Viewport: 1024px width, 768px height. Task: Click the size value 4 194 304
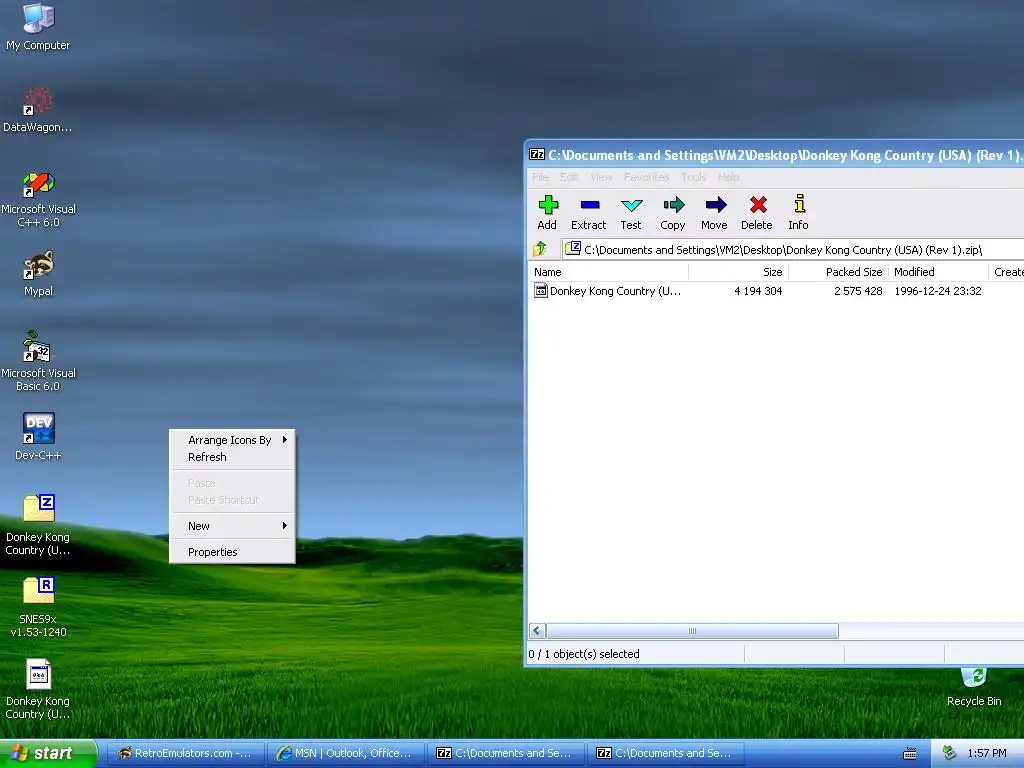pyautogui.click(x=758, y=291)
